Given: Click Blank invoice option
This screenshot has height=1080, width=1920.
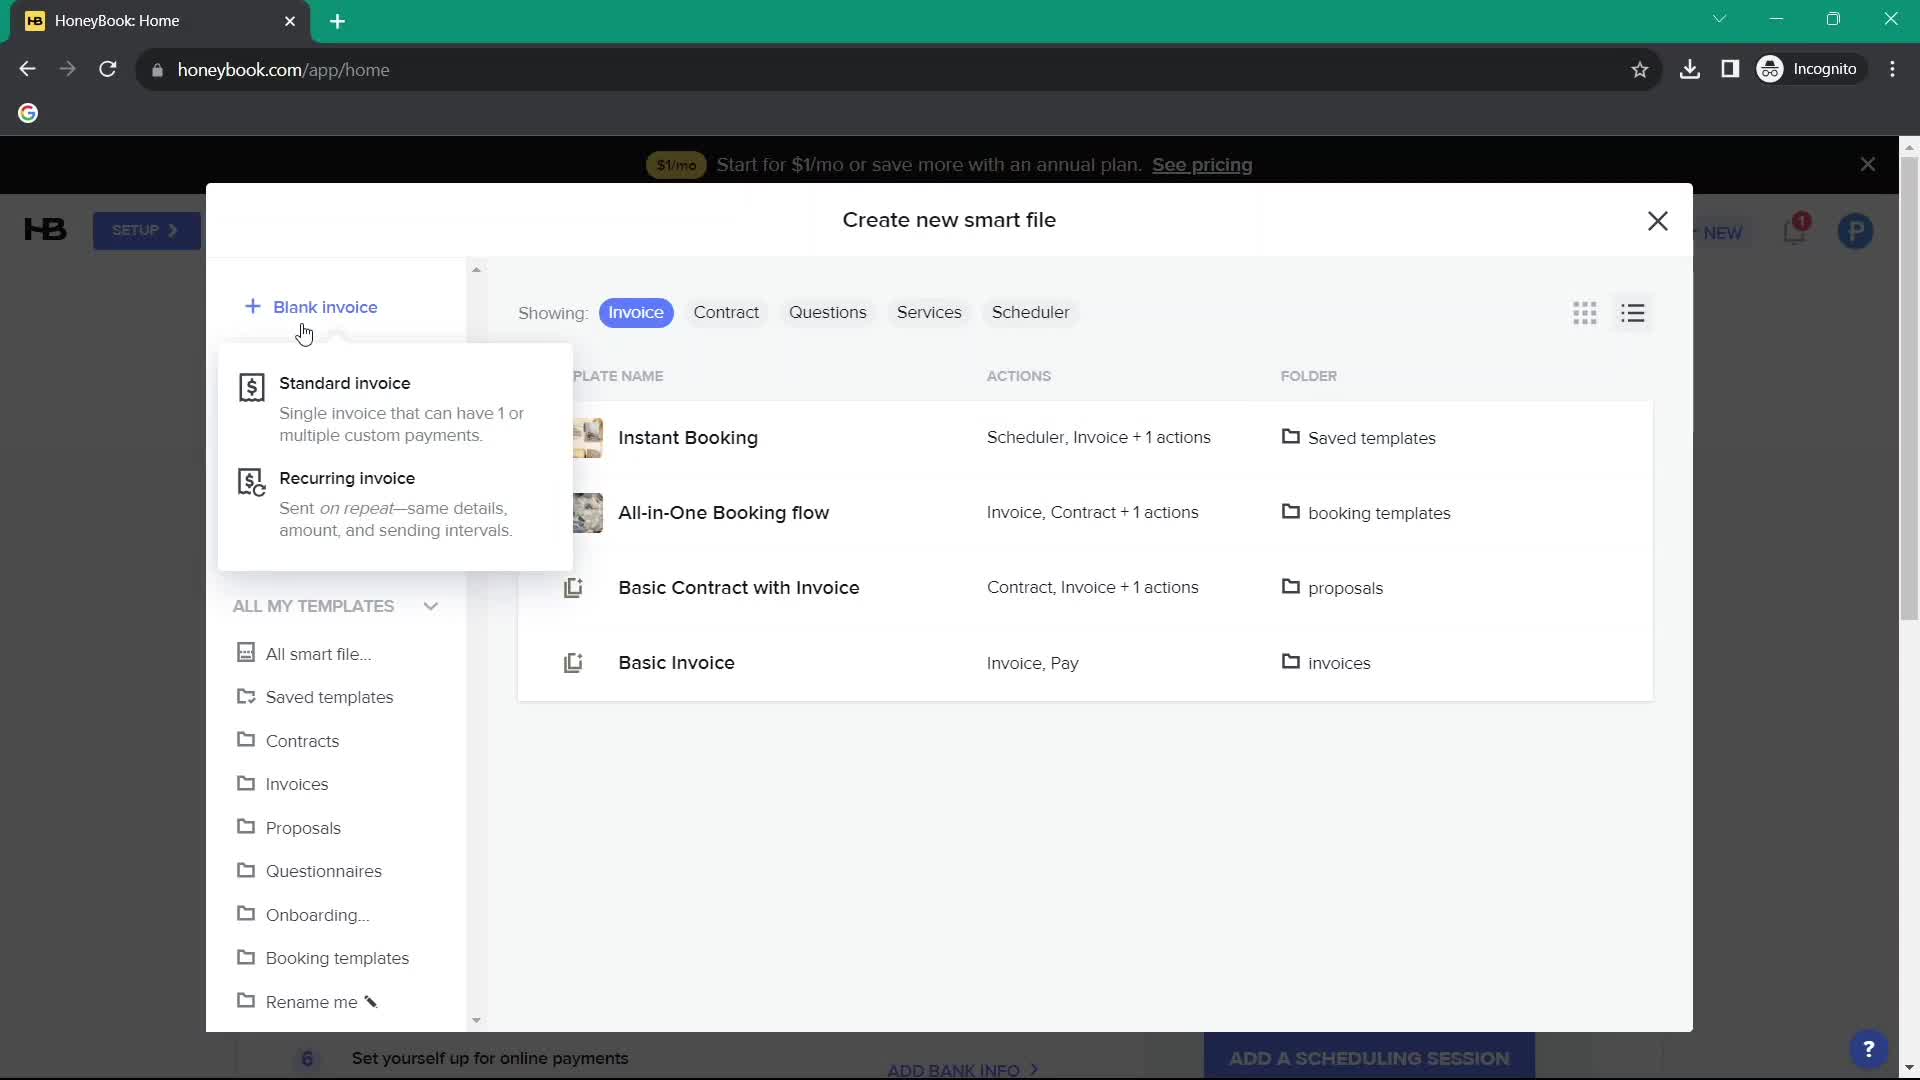Looking at the screenshot, I should coord(326,306).
